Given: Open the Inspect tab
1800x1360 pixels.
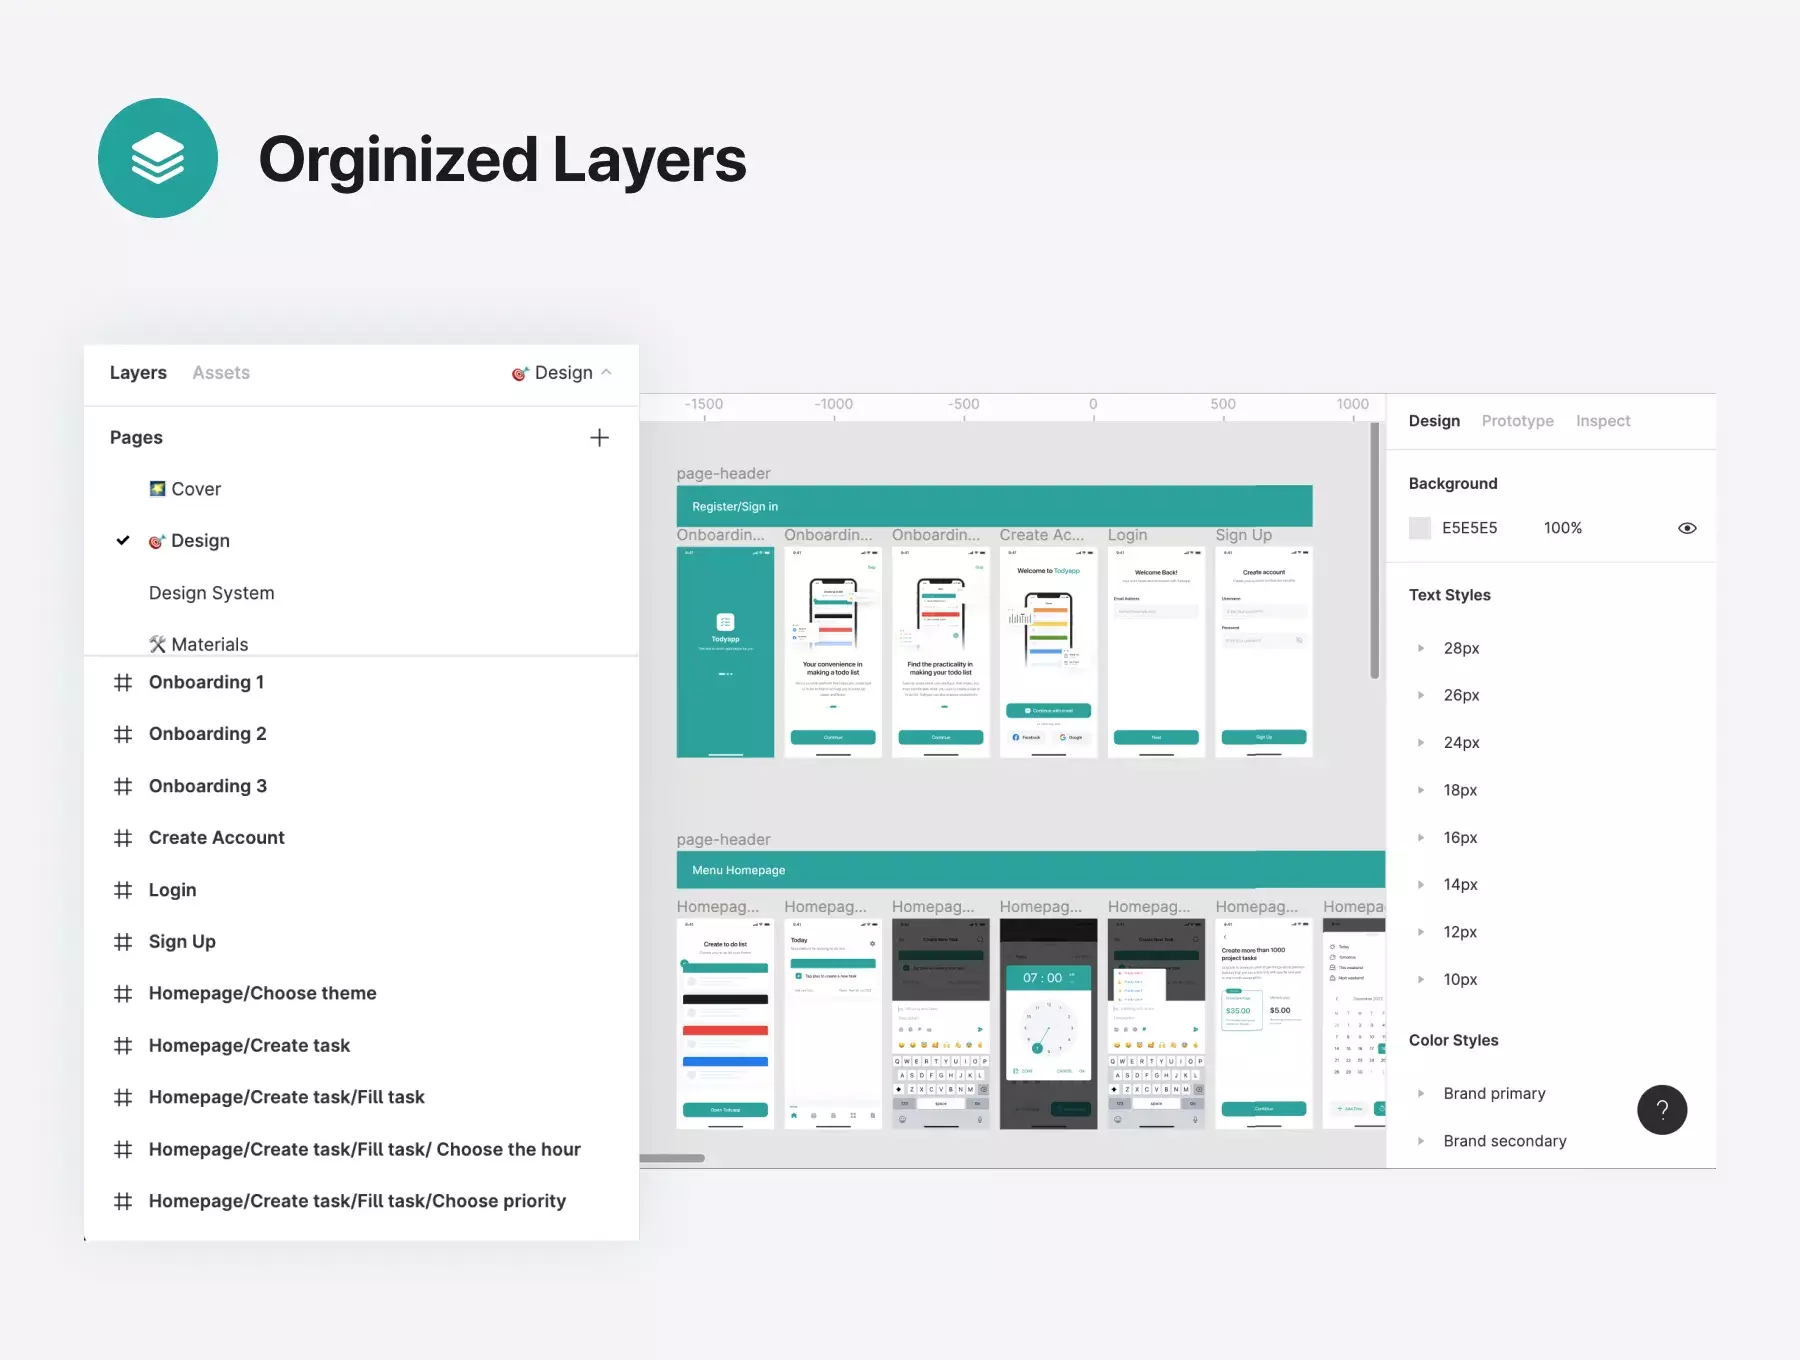Looking at the screenshot, I should click(1603, 421).
